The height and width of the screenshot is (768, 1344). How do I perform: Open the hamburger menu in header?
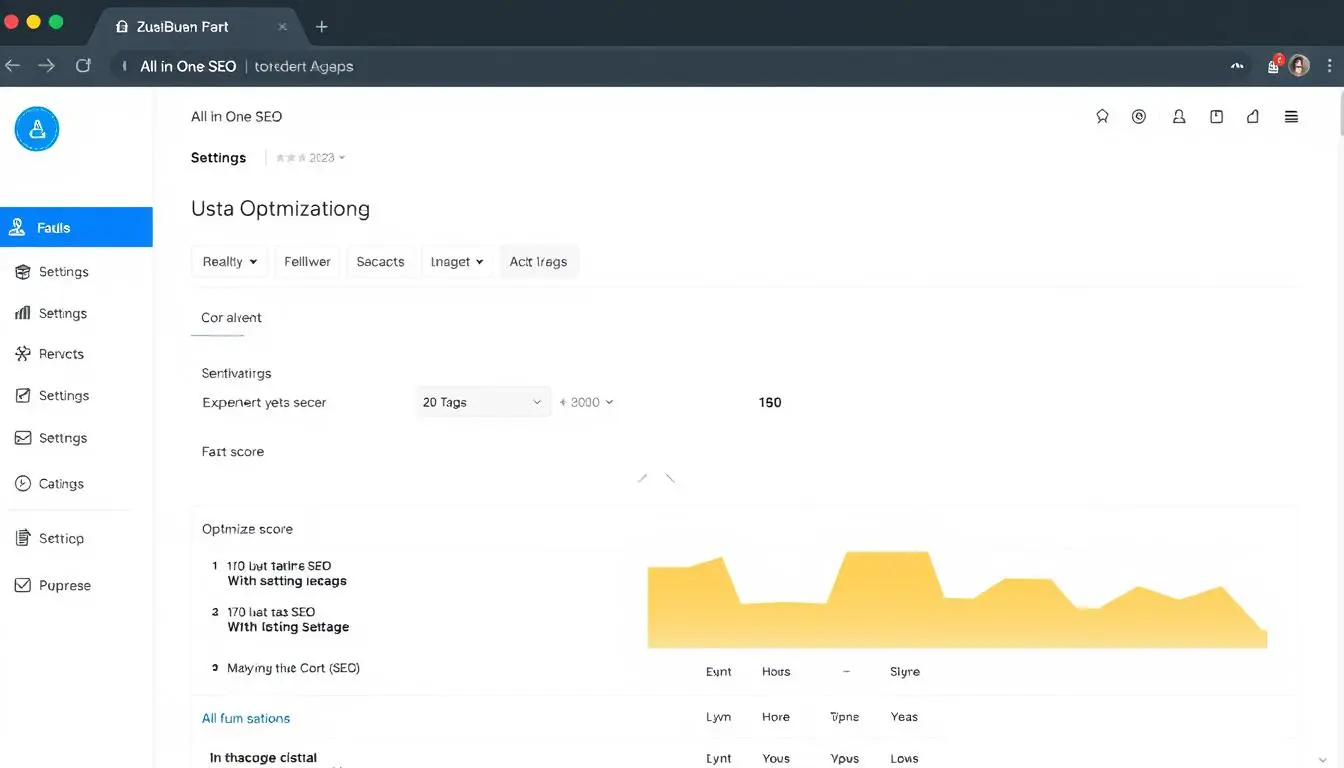[1291, 117]
